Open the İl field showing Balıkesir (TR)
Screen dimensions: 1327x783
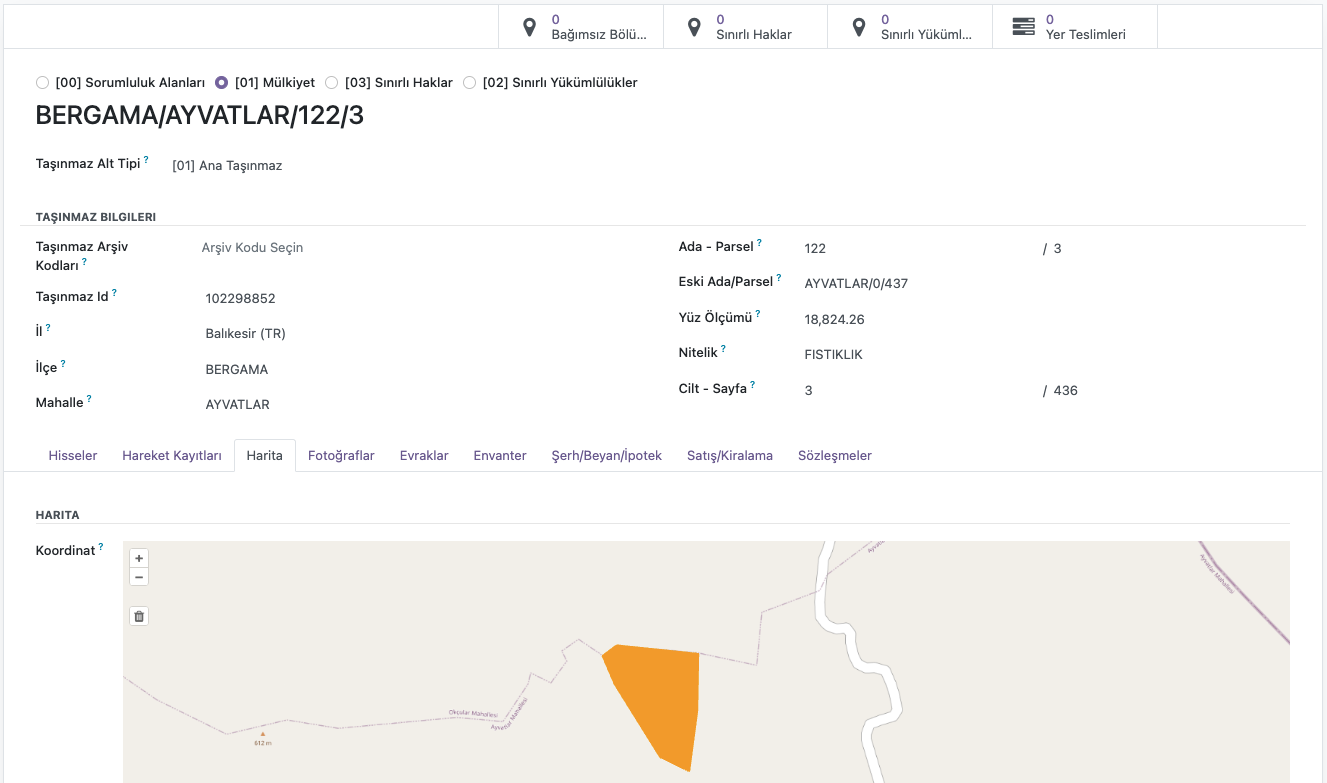245,334
